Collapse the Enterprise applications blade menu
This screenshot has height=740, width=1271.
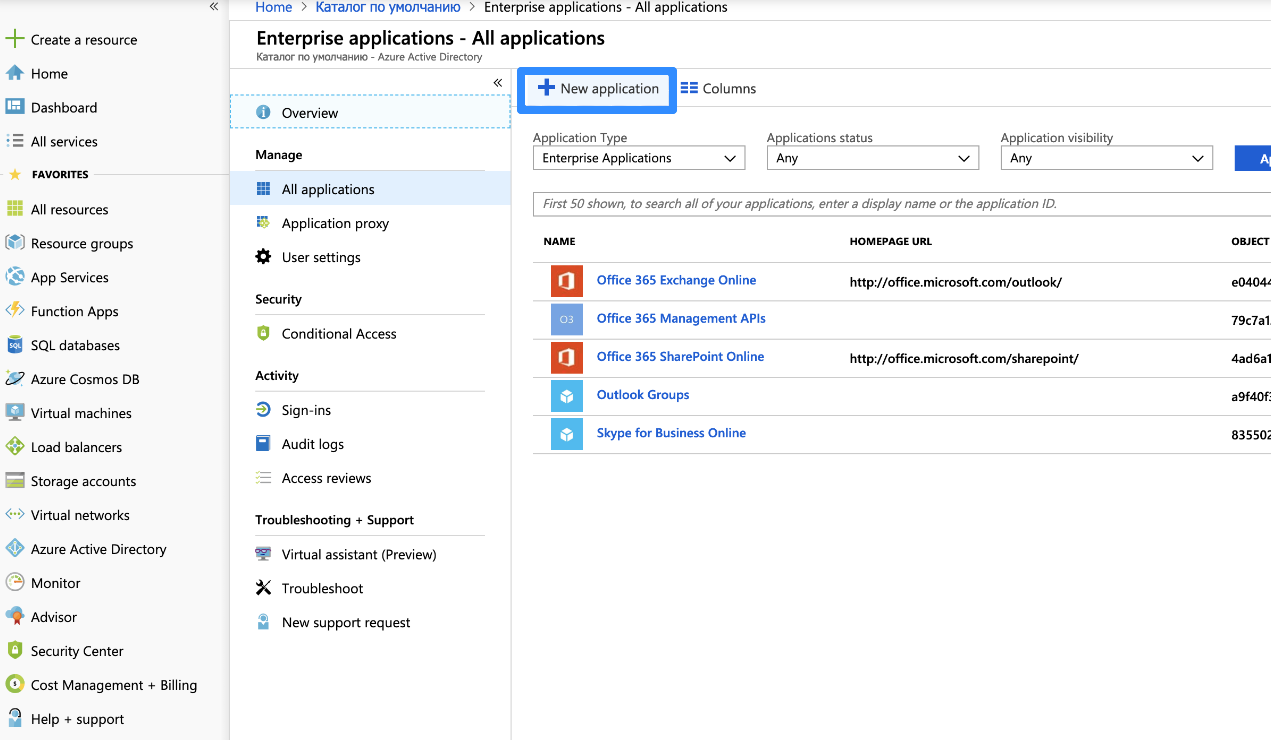pyautogui.click(x=498, y=83)
